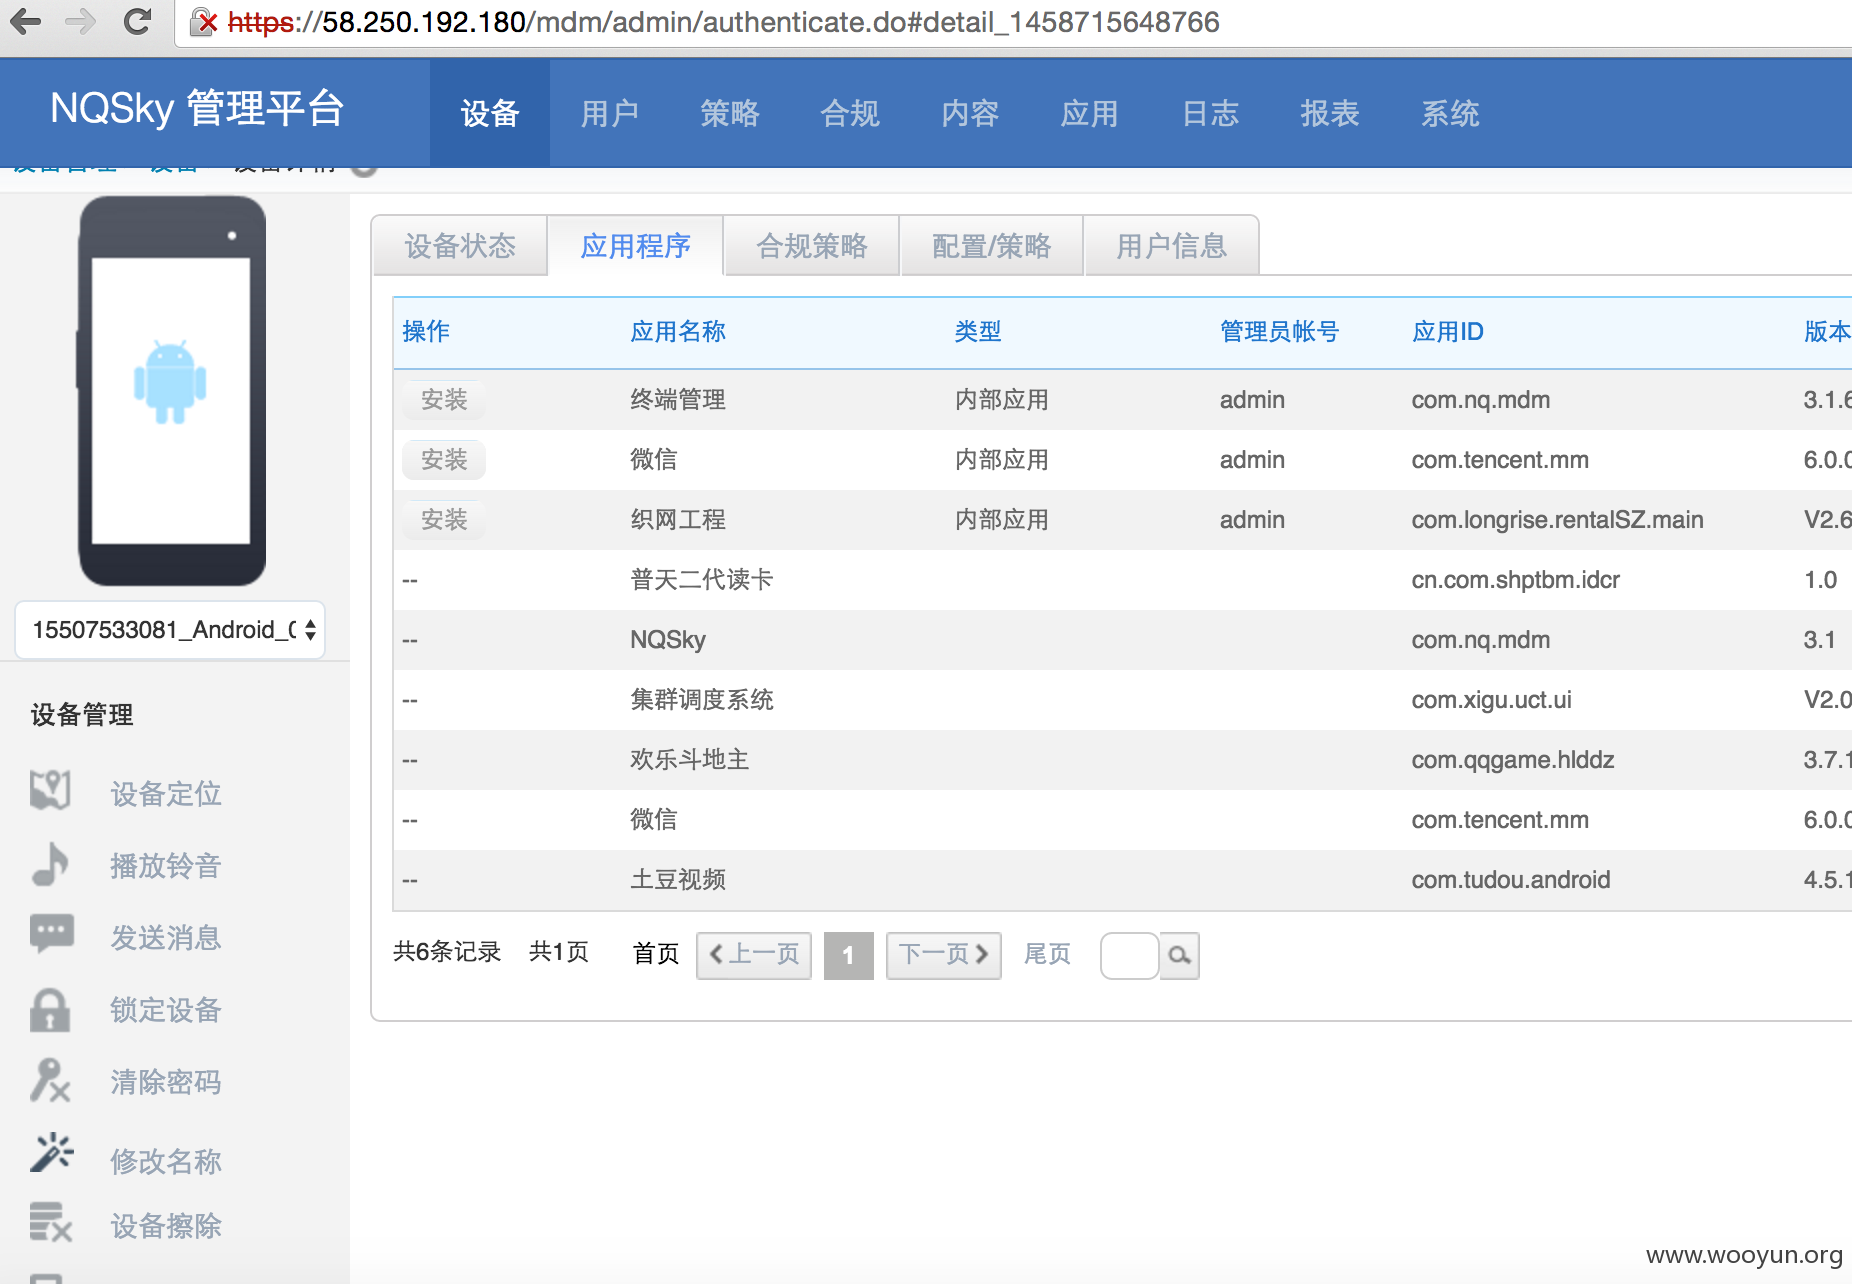Open the 合规 top navigation menu
The height and width of the screenshot is (1284, 1852).
pyautogui.click(x=850, y=113)
